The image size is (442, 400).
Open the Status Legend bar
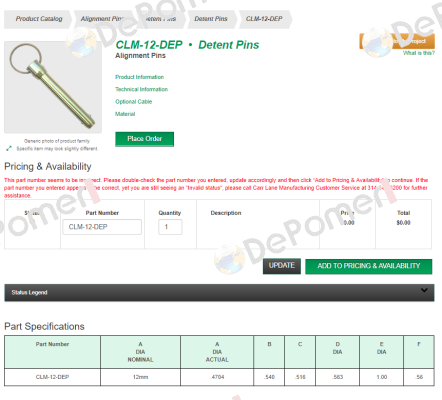point(219,293)
